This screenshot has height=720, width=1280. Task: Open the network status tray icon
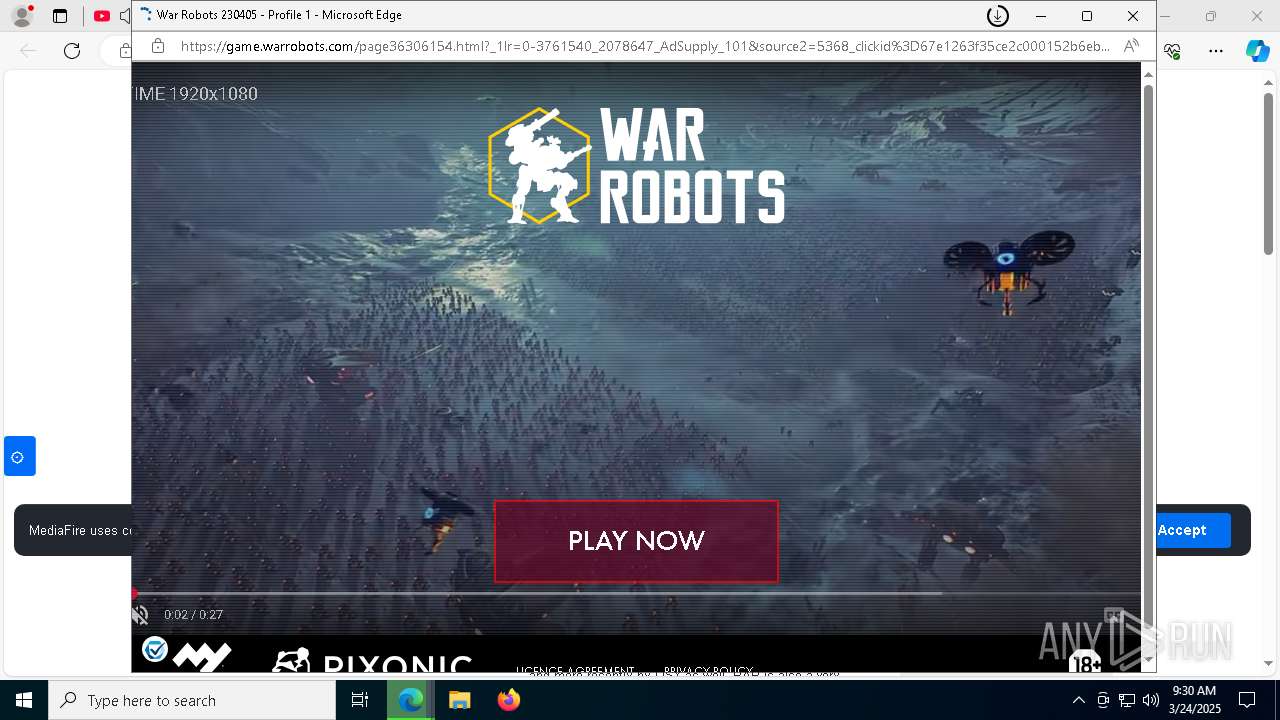(x=1127, y=700)
